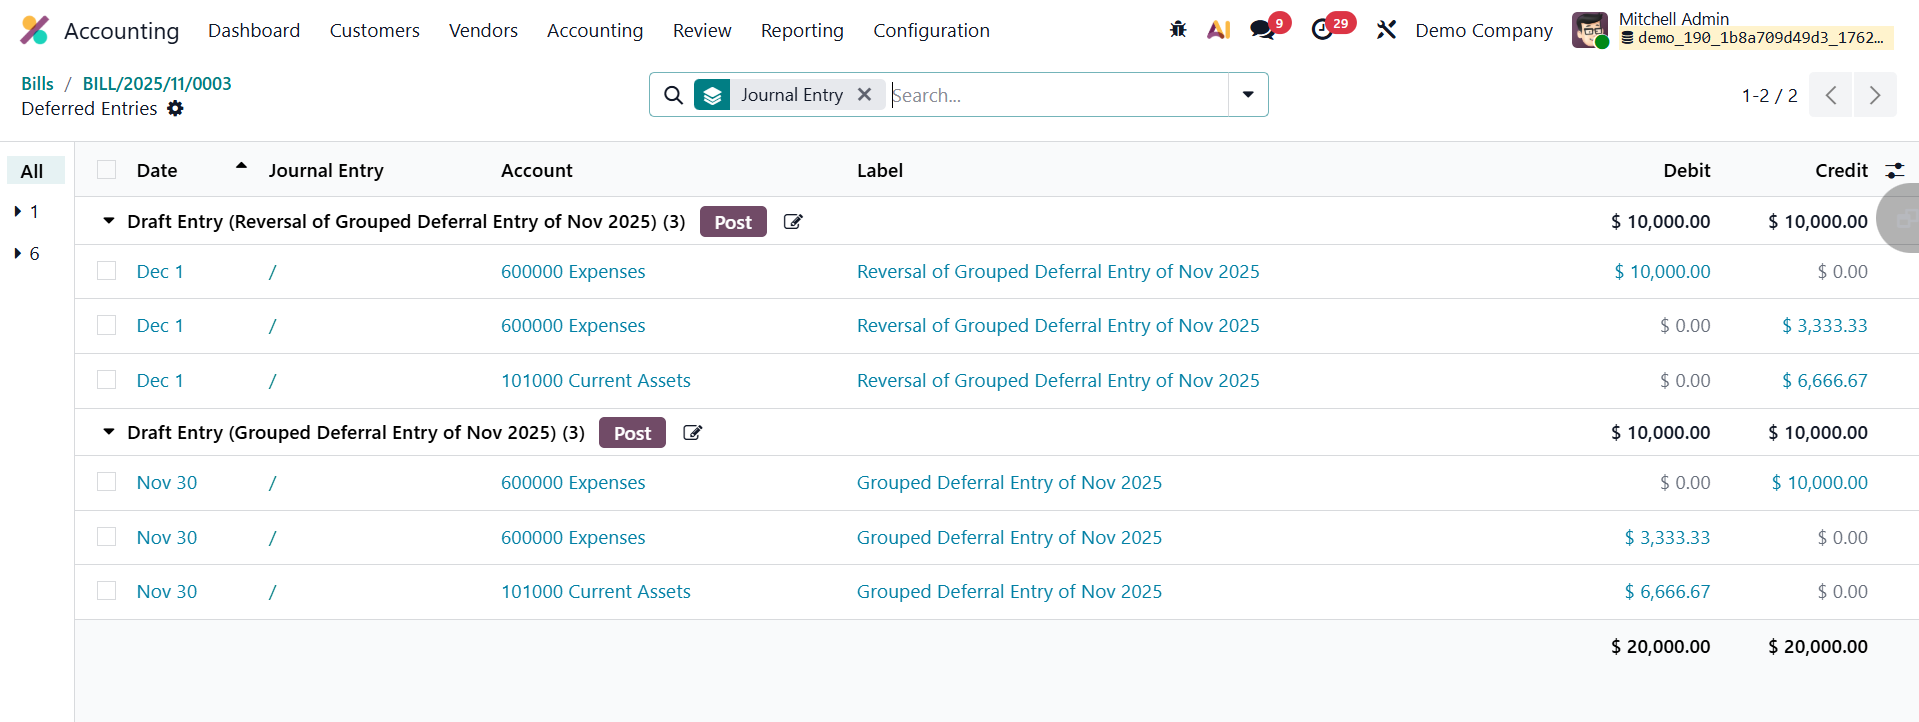Toggle the select-all header checkbox

tap(107, 170)
